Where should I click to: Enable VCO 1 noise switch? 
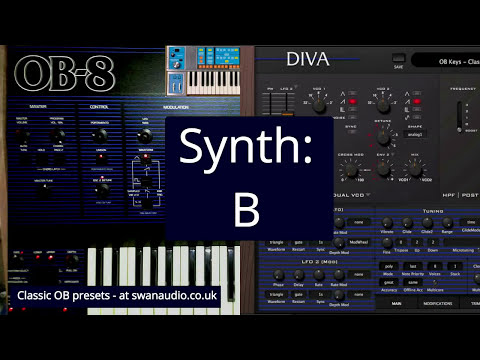352,117
